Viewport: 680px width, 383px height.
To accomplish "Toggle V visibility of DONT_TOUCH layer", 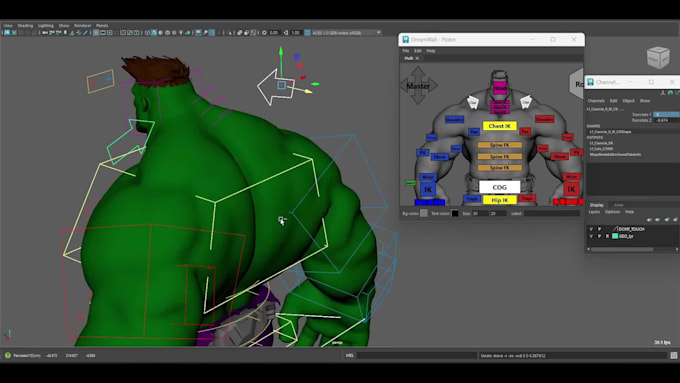I will pos(591,229).
